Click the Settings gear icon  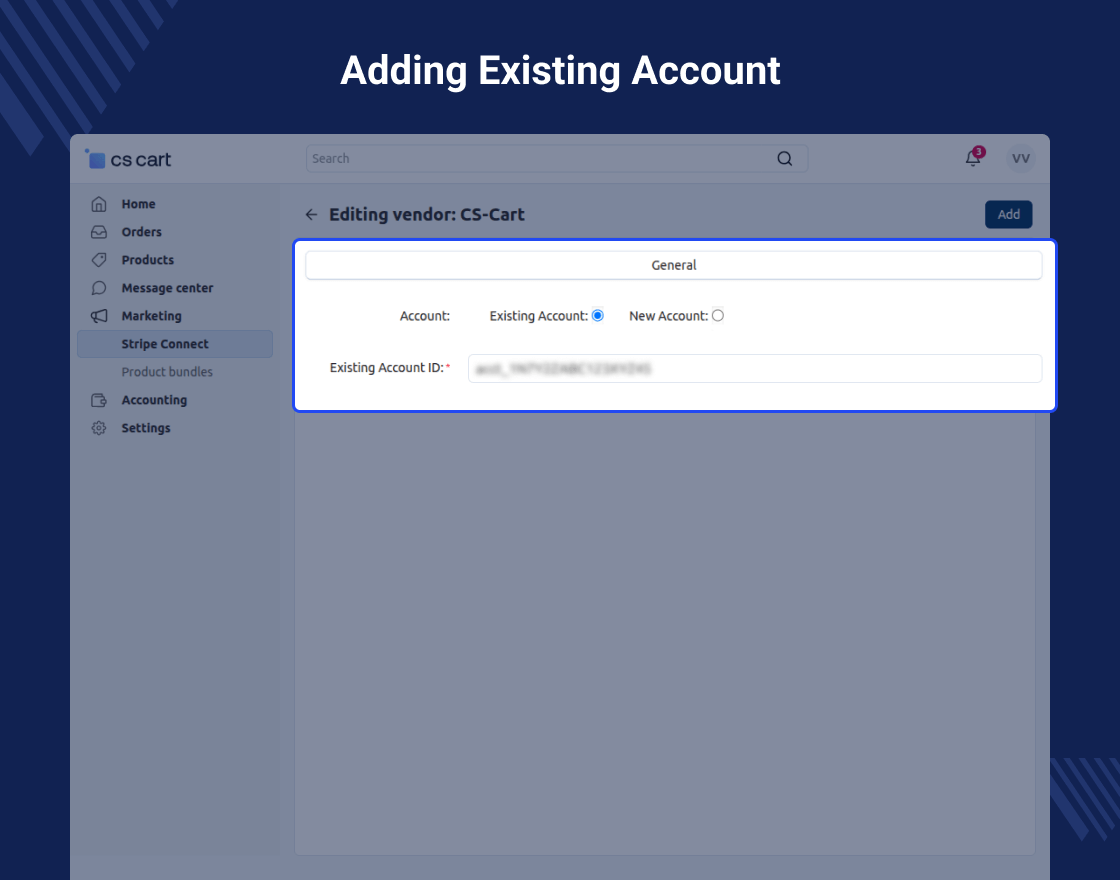[98, 428]
